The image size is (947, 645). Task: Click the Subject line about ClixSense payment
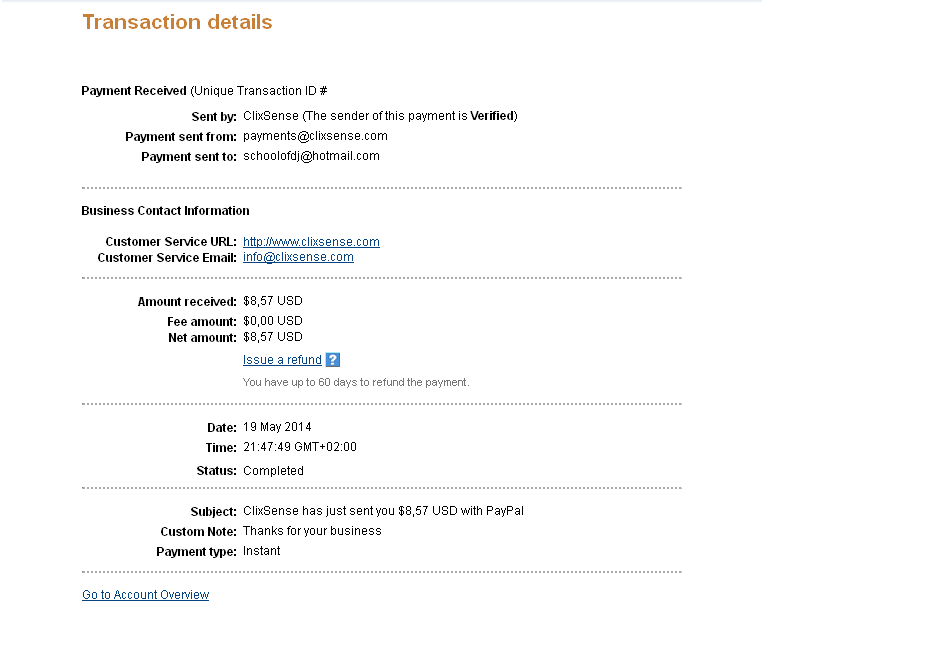tap(383, 511)
